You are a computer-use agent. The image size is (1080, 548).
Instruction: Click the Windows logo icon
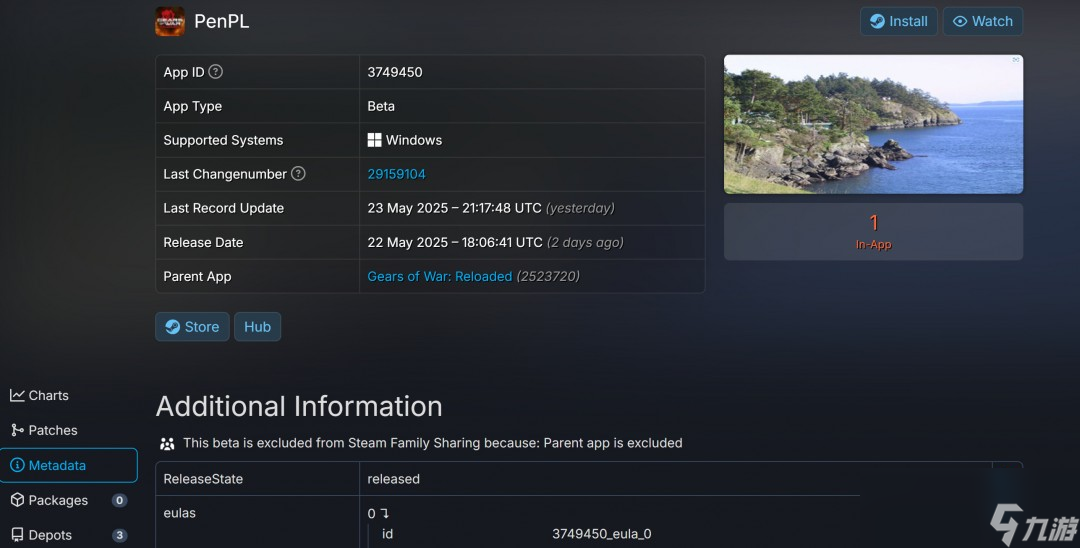(374, 140)
